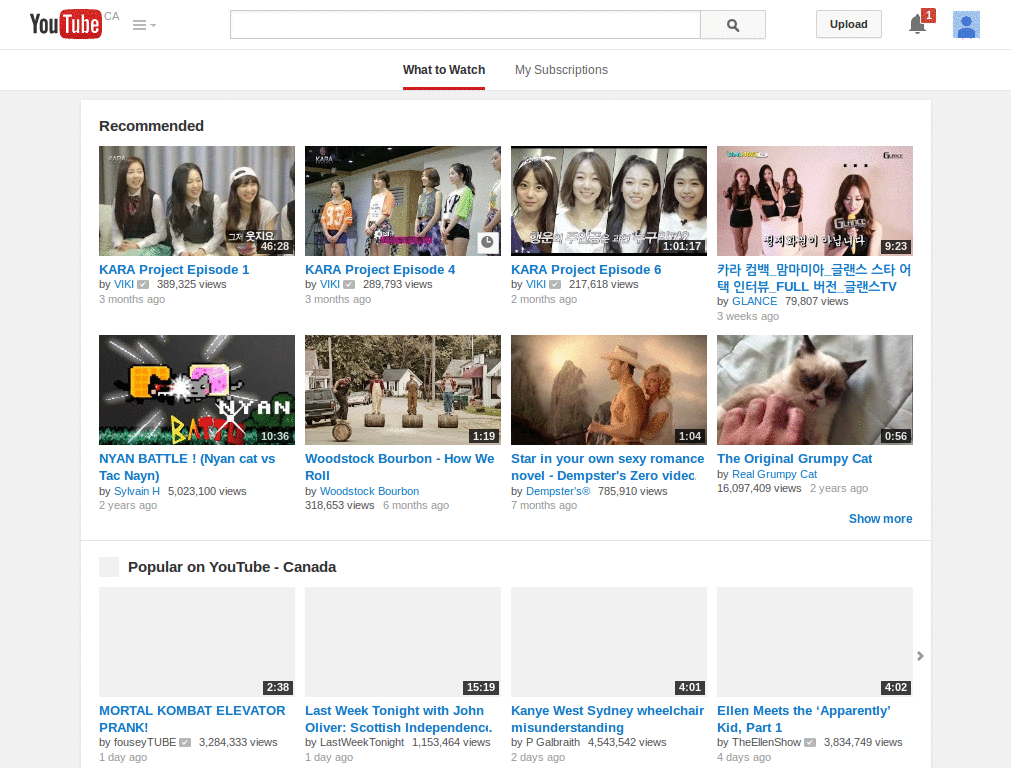Open Ellen Meets the 'Apparently' Kid title
The width and height of the screenshot is (1024, 768).
pos(804,719)
